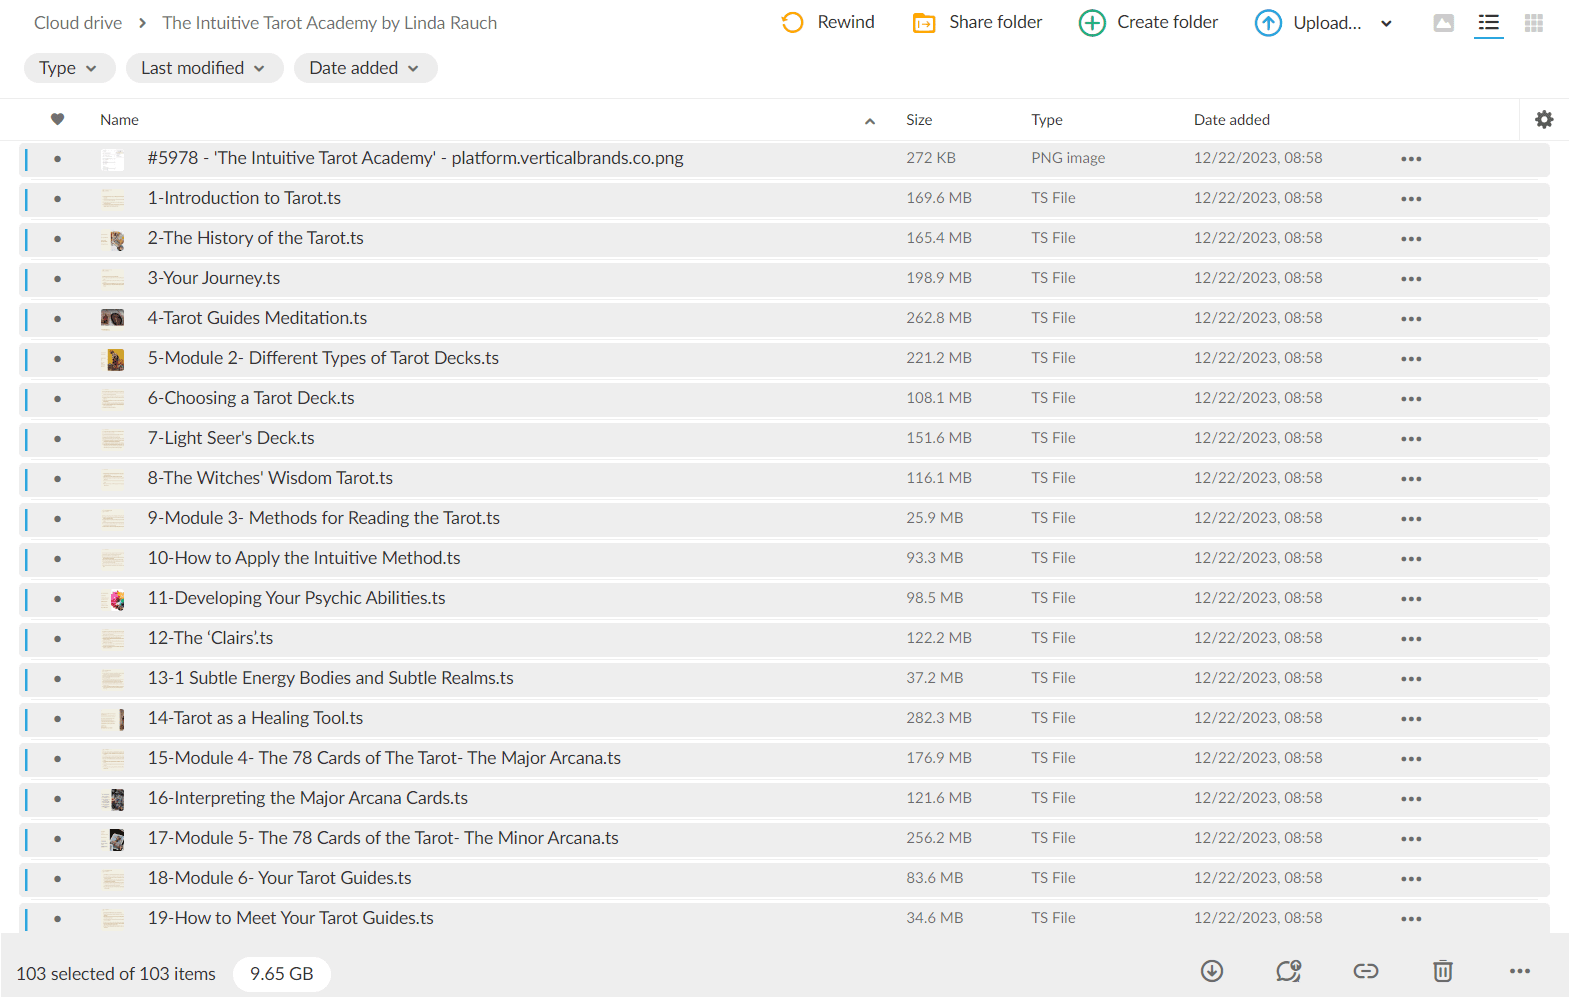Select file name 14-Tarot as a Healing Tool.ts
The height and width of the screenshot is (997, 1569).
point(255,718)
